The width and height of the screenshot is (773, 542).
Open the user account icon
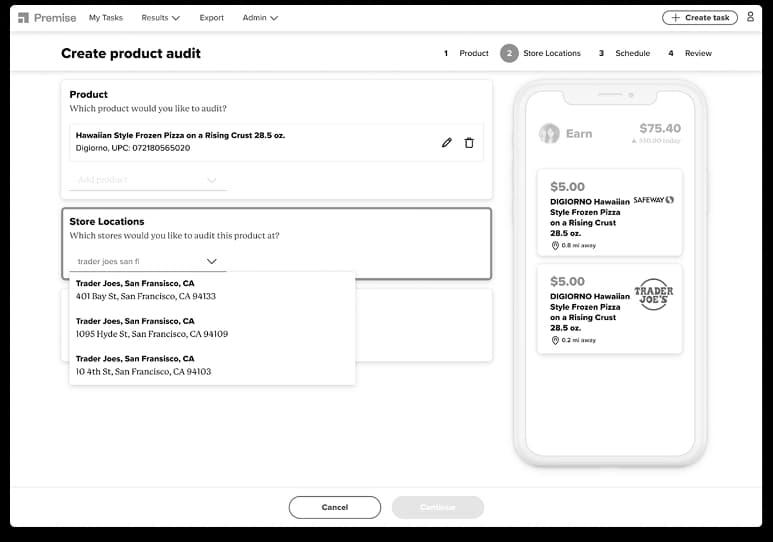pyautogui.click(x=750, y=17)
